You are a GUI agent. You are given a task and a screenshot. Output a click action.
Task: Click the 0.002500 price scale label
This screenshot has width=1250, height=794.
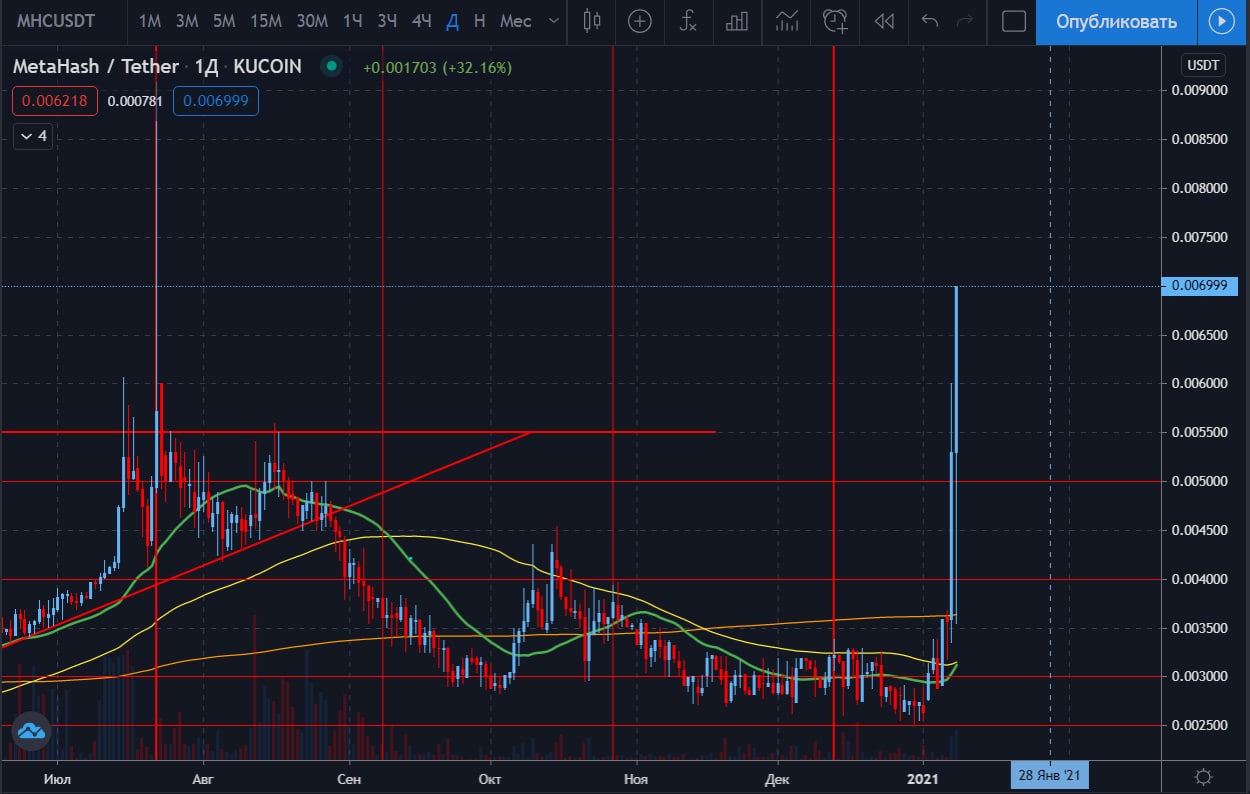coord(1199,725)
